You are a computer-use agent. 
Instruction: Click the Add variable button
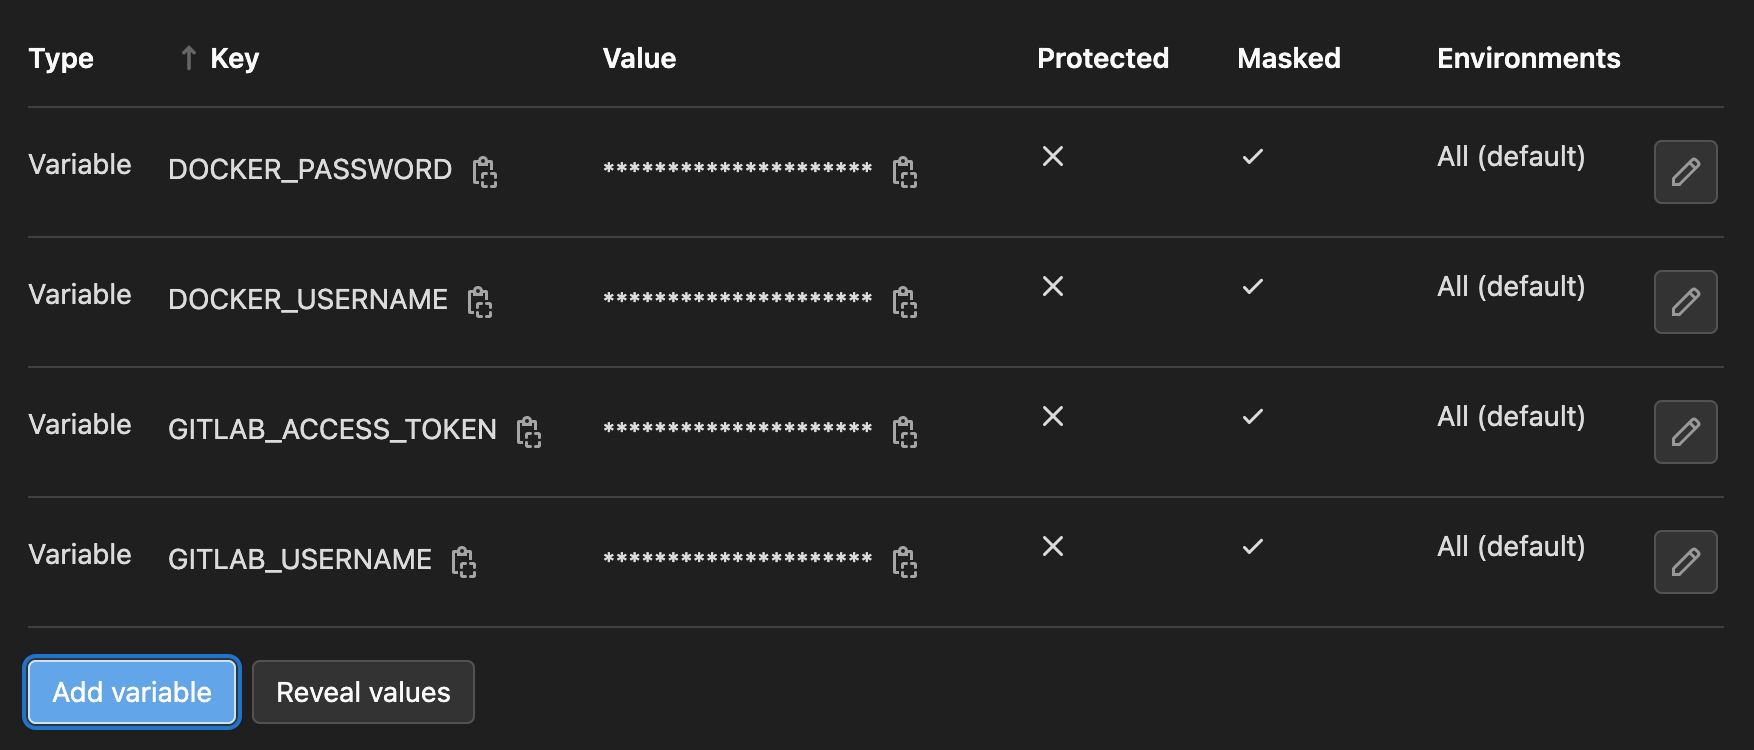pyautogui.click(x=131, y=692)
